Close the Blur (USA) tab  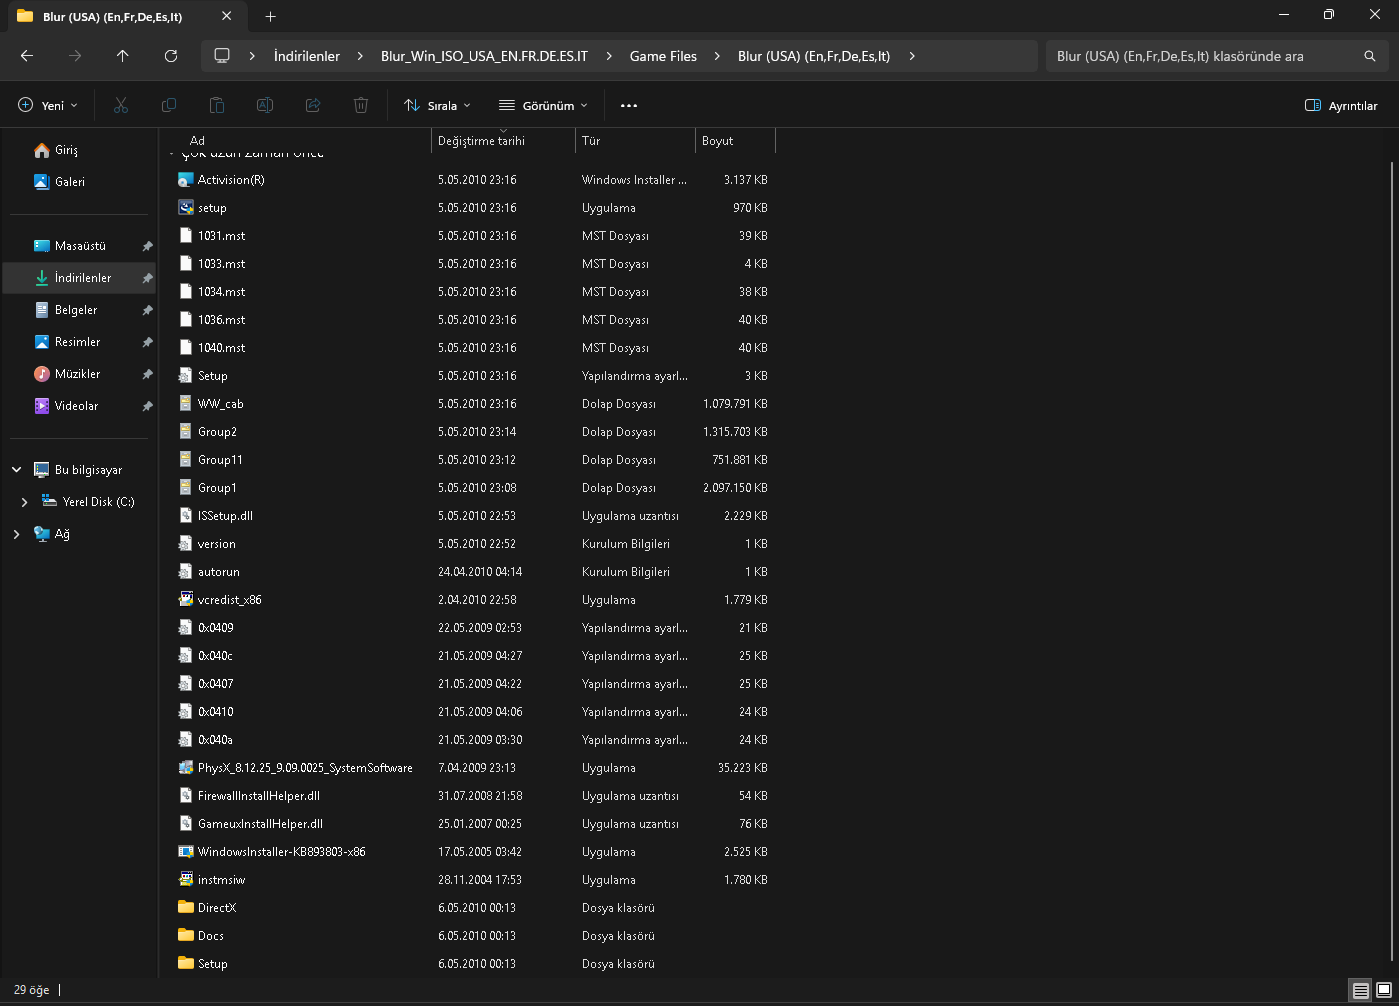click(x=227, y=16)
